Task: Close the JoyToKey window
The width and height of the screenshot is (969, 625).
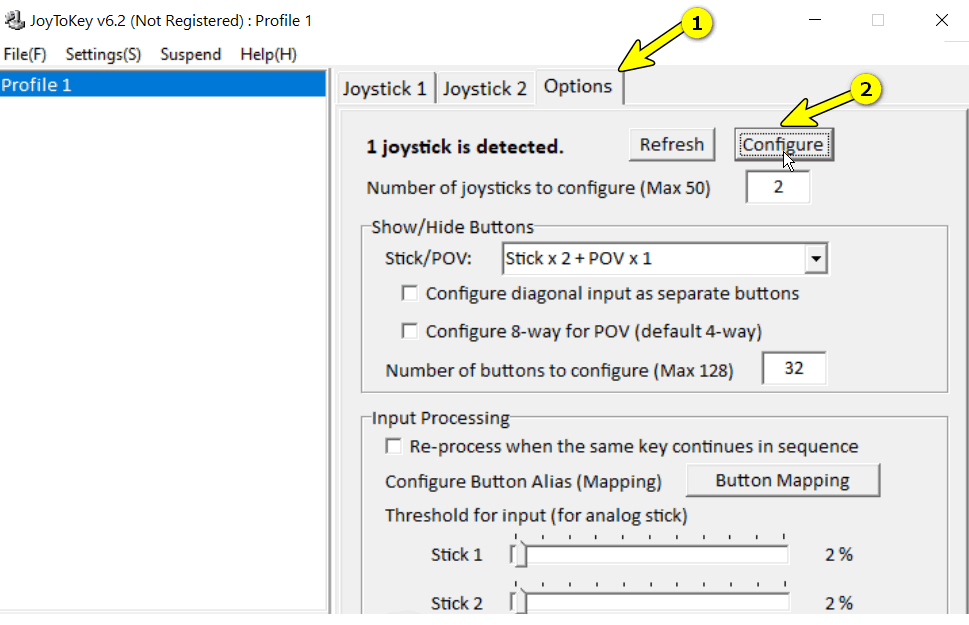Action: [x=941, y=20]
